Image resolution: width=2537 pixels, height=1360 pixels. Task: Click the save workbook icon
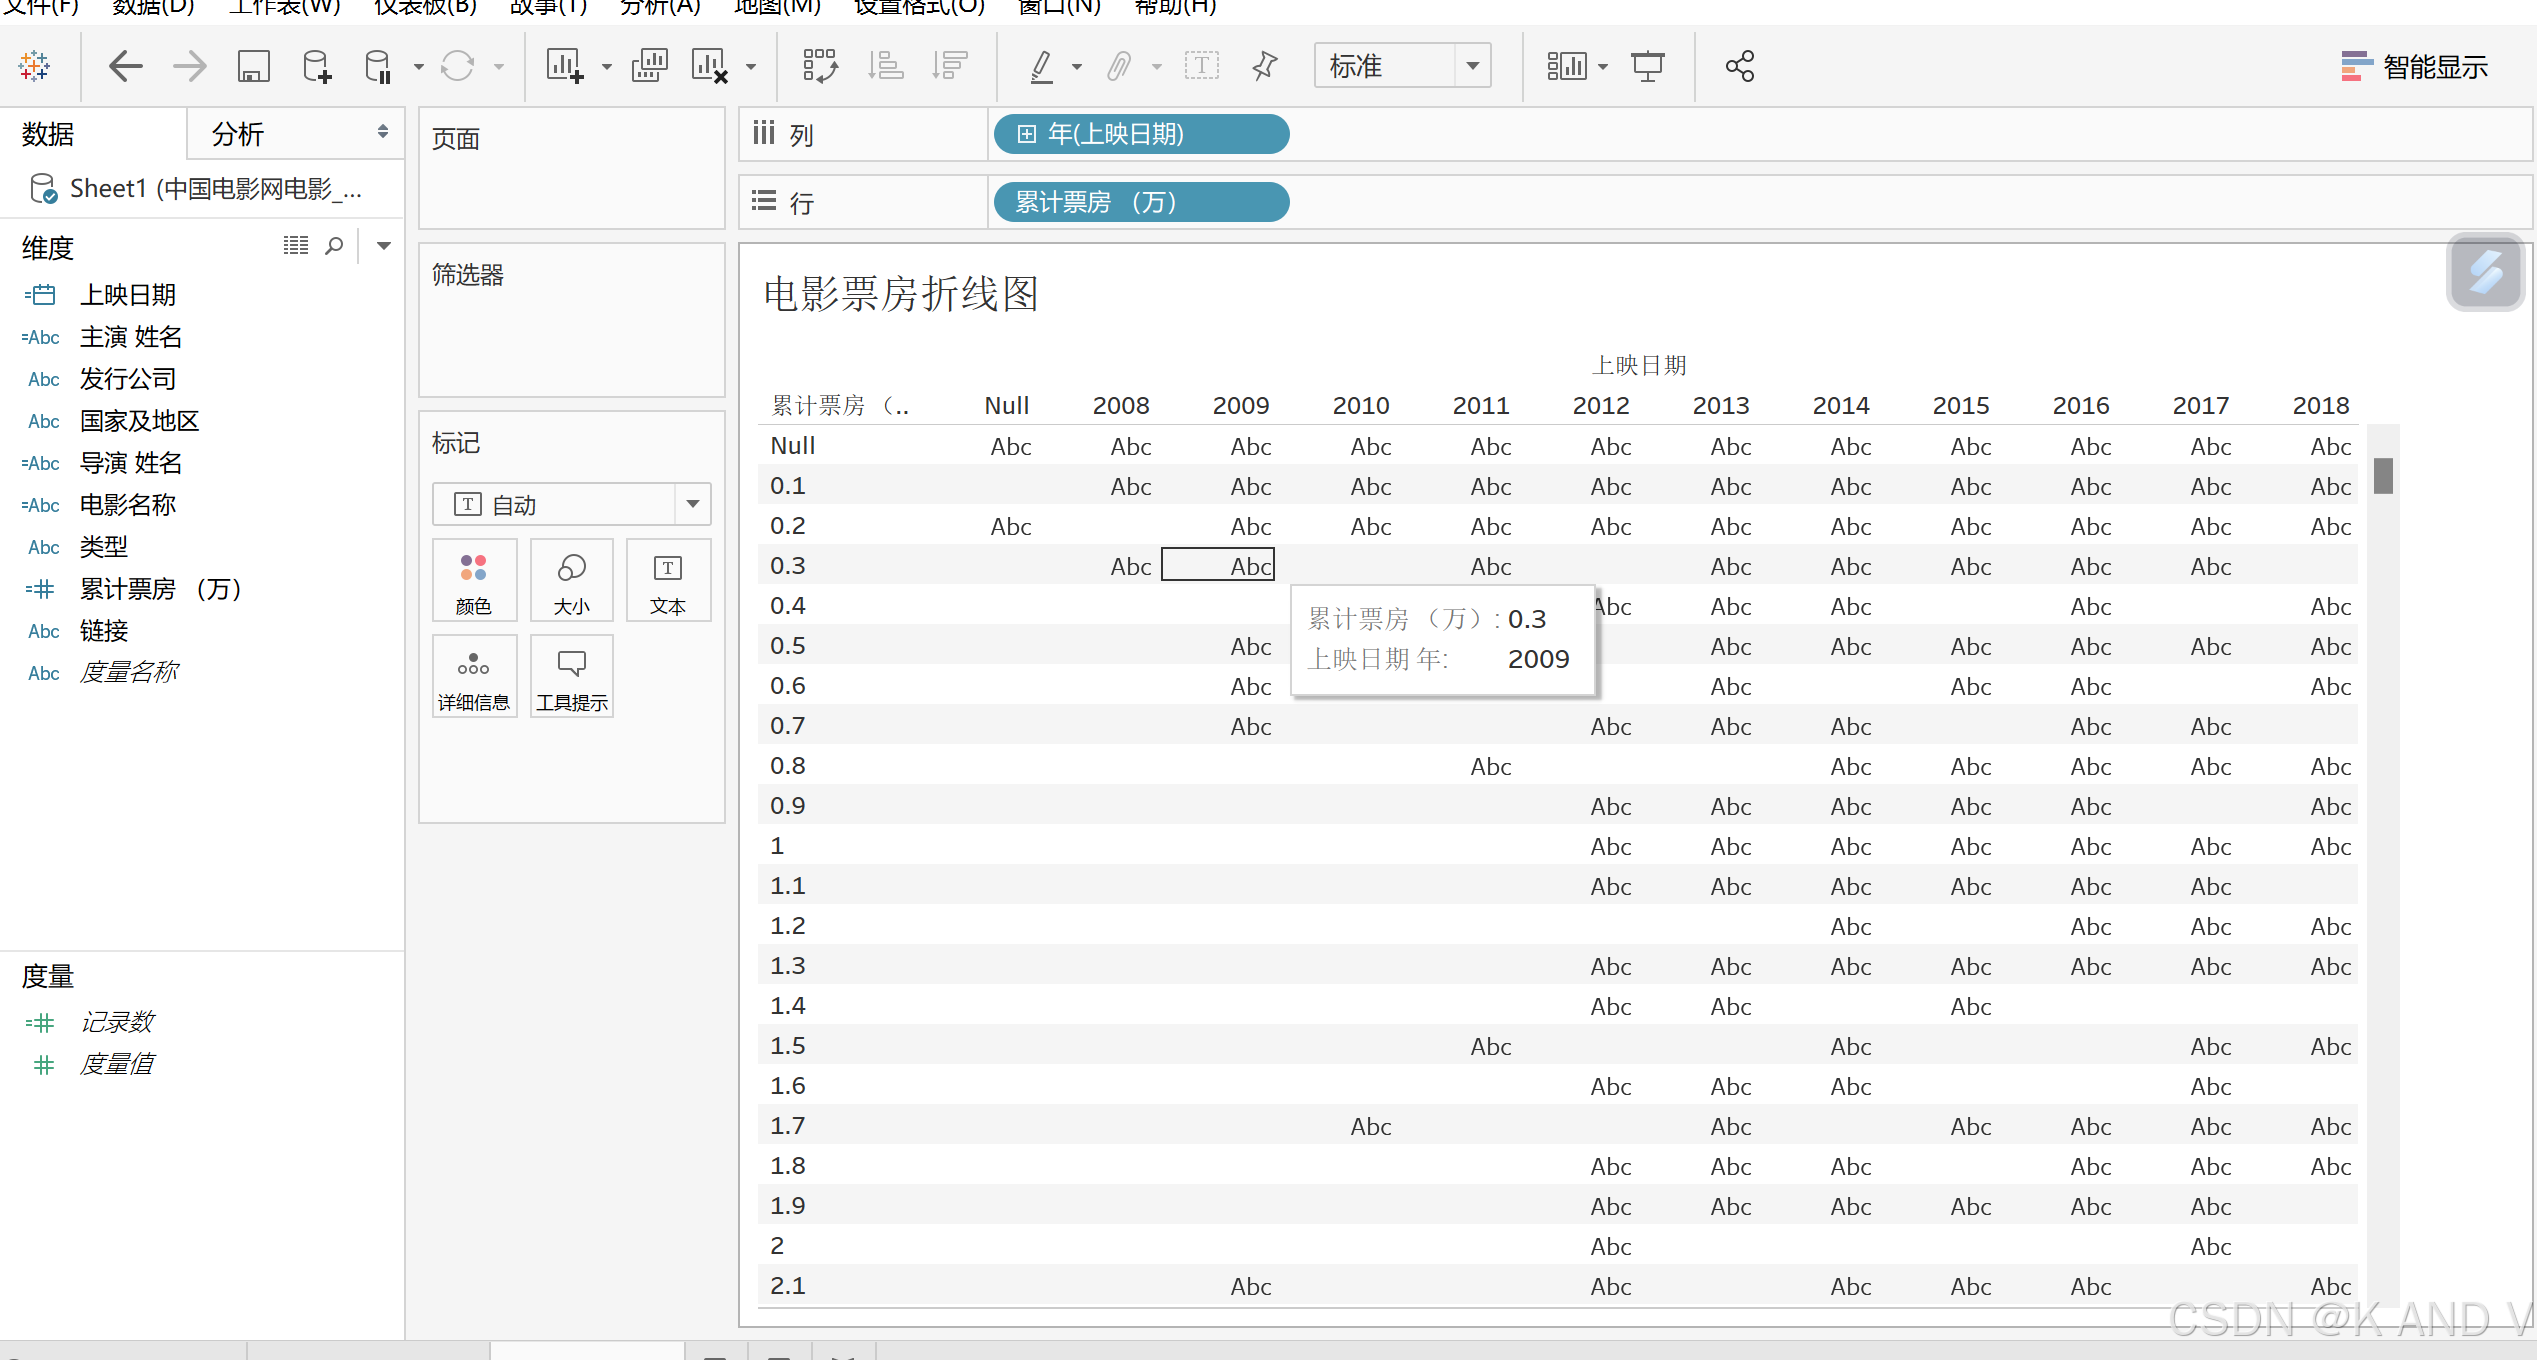(253, 67)
